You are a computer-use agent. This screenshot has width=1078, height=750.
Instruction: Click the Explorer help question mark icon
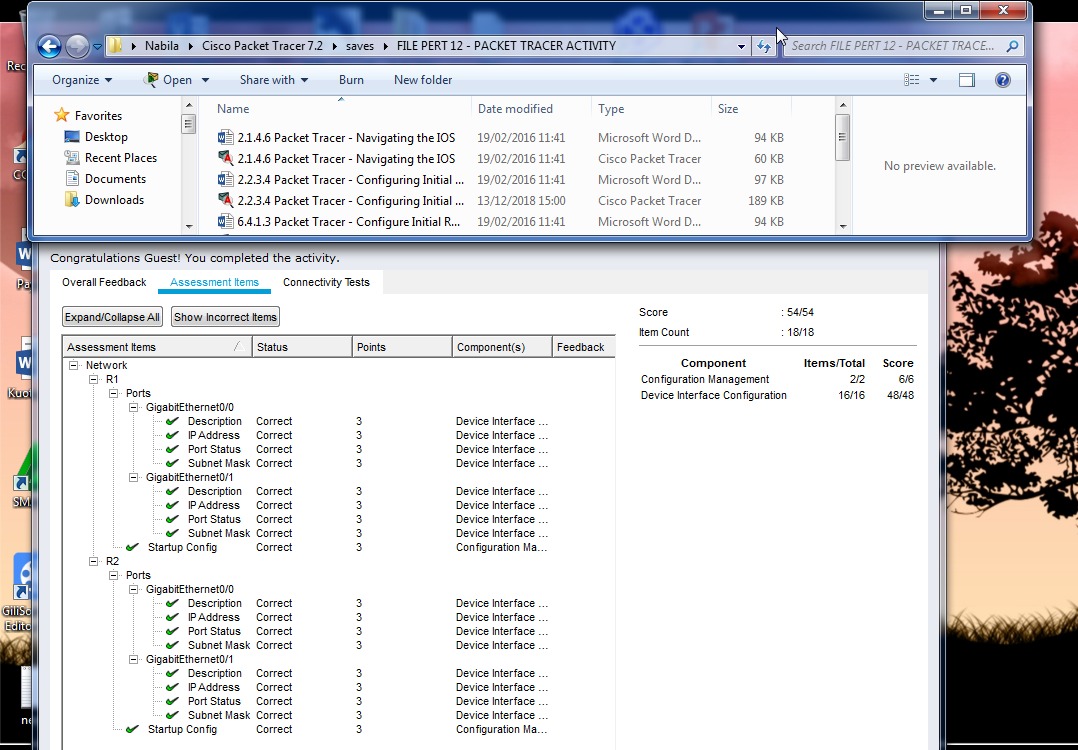pos(1002,80)
